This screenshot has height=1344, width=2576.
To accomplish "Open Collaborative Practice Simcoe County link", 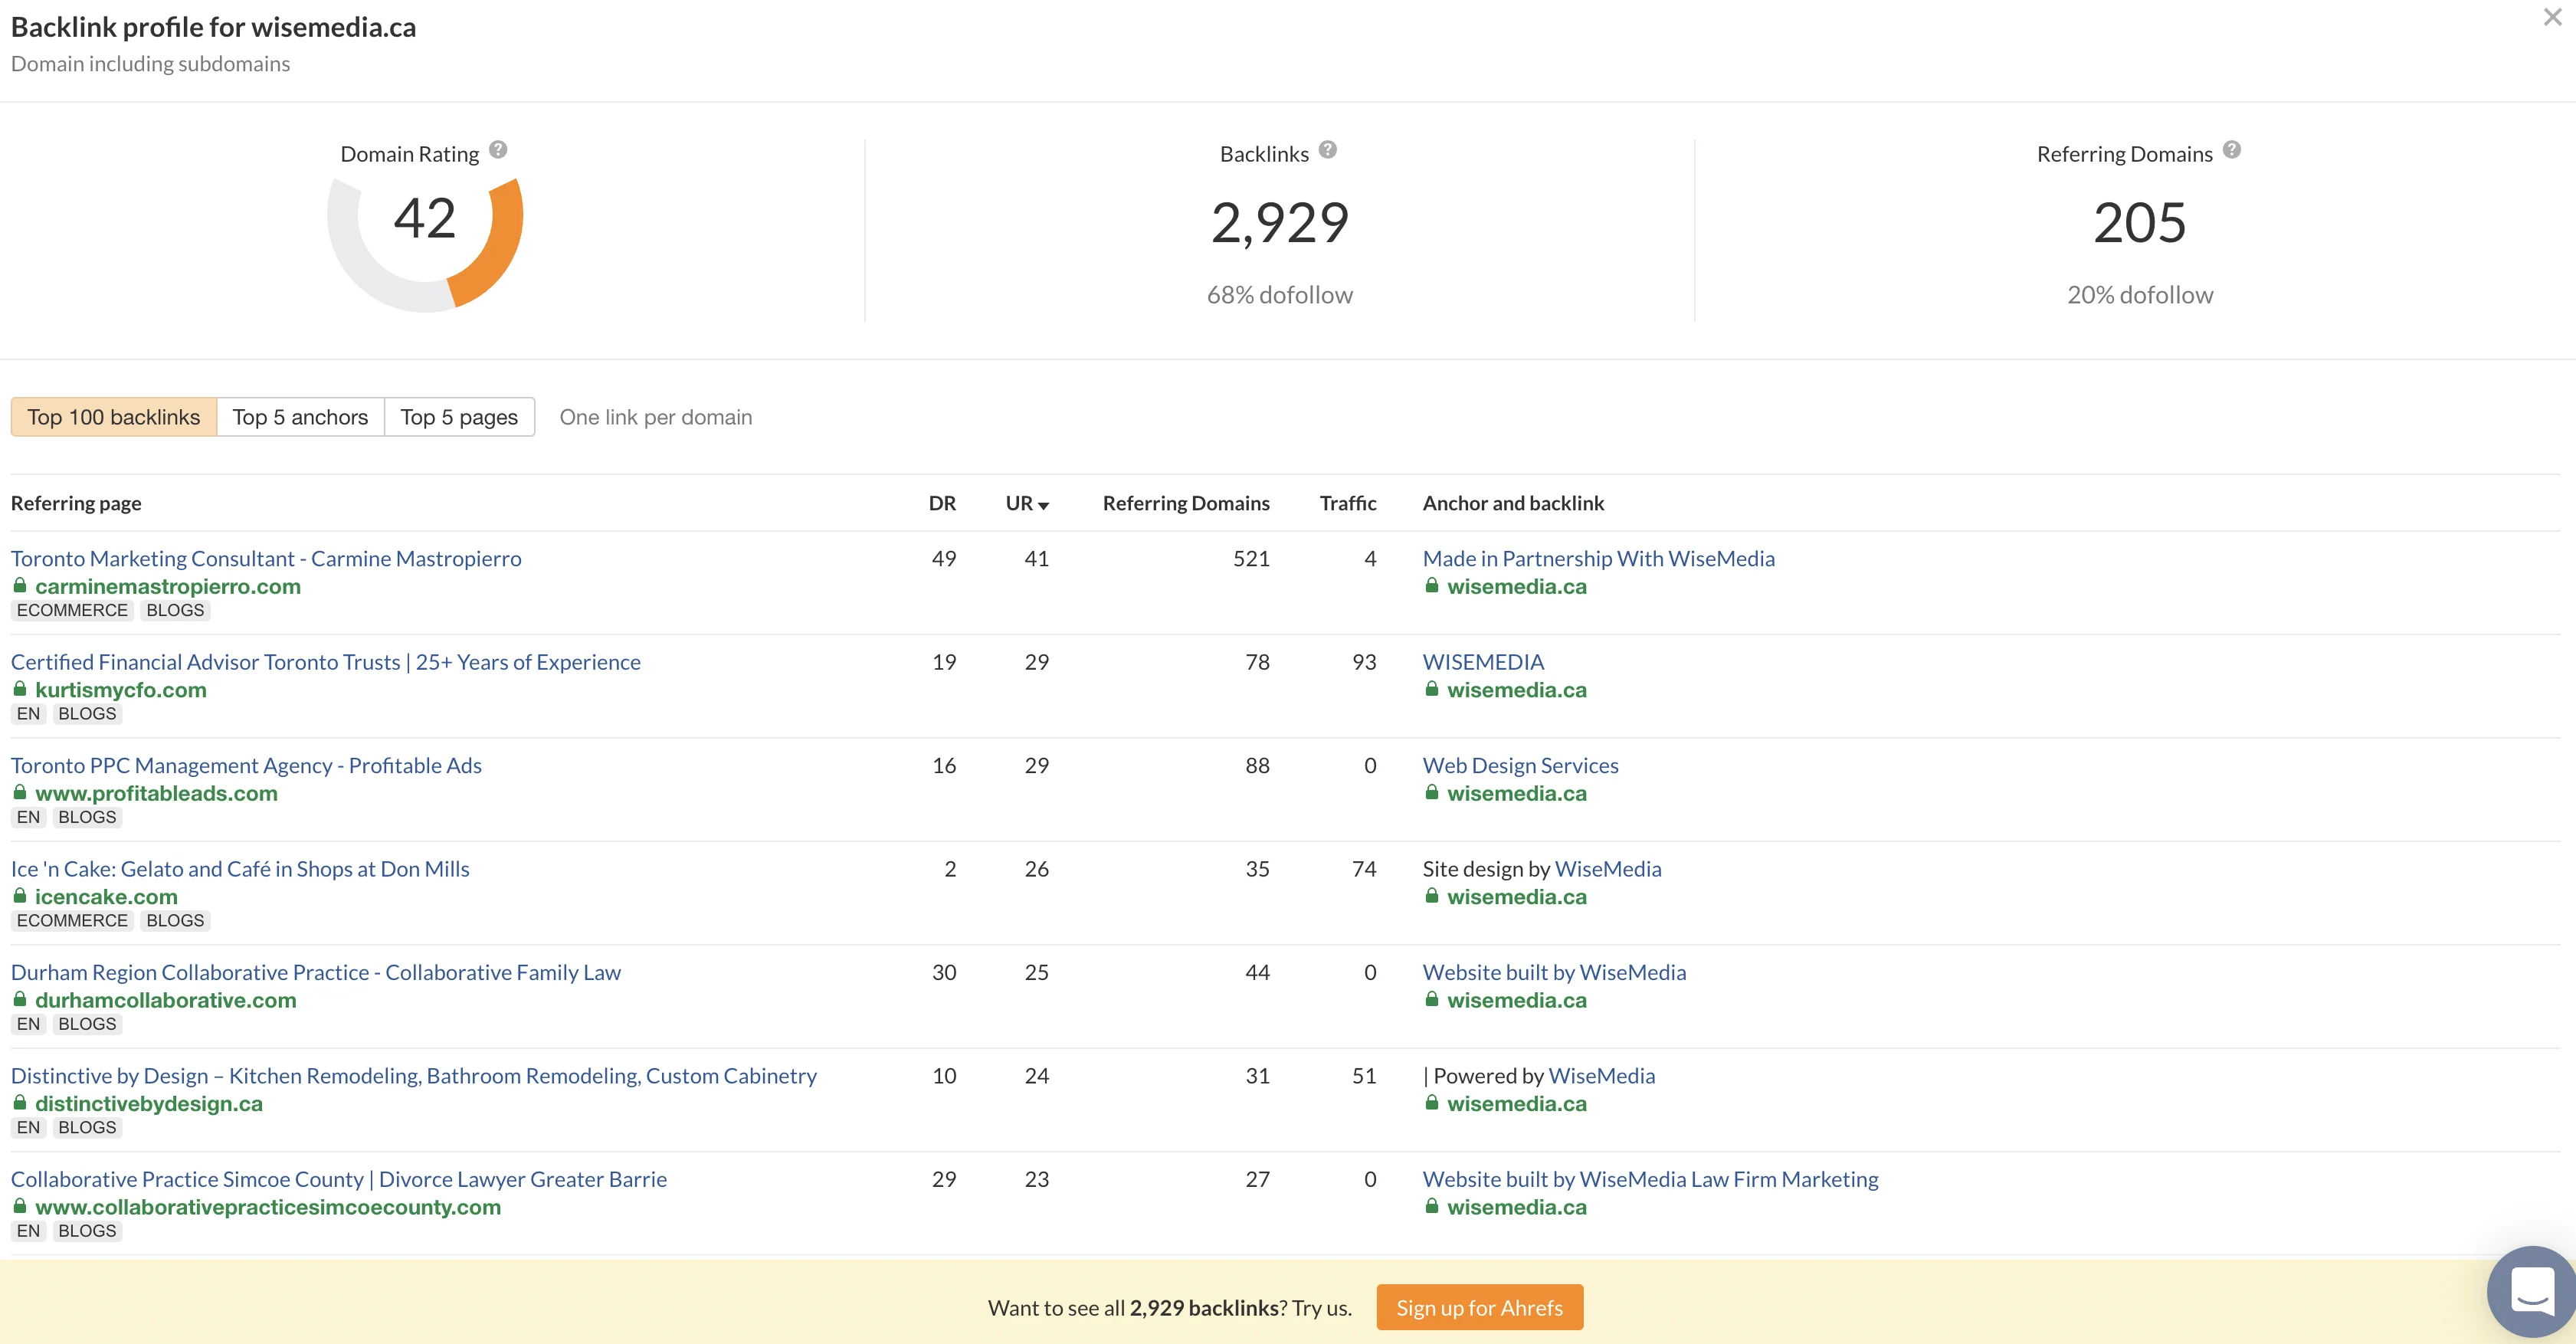I will pyautogui.click(x=339, y=1179).
